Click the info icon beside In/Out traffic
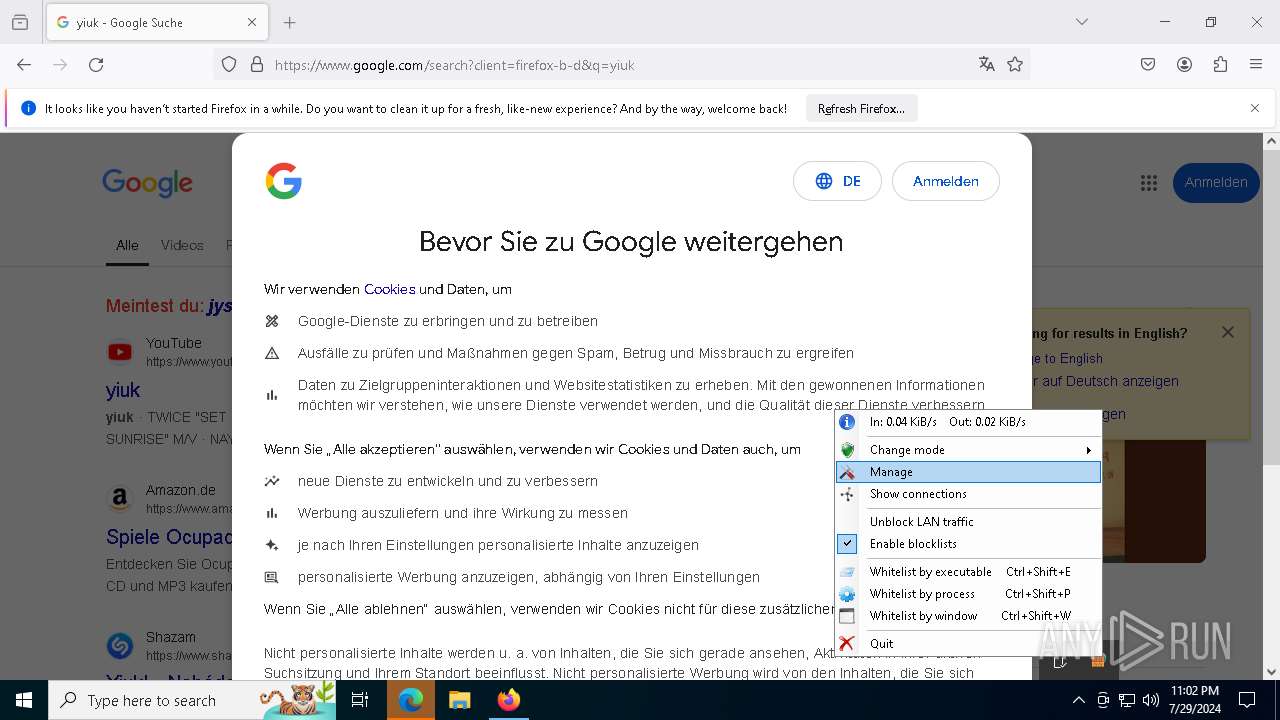Image resolution: width=1280 pixels, height=720 pixels. tap(847, 422)
